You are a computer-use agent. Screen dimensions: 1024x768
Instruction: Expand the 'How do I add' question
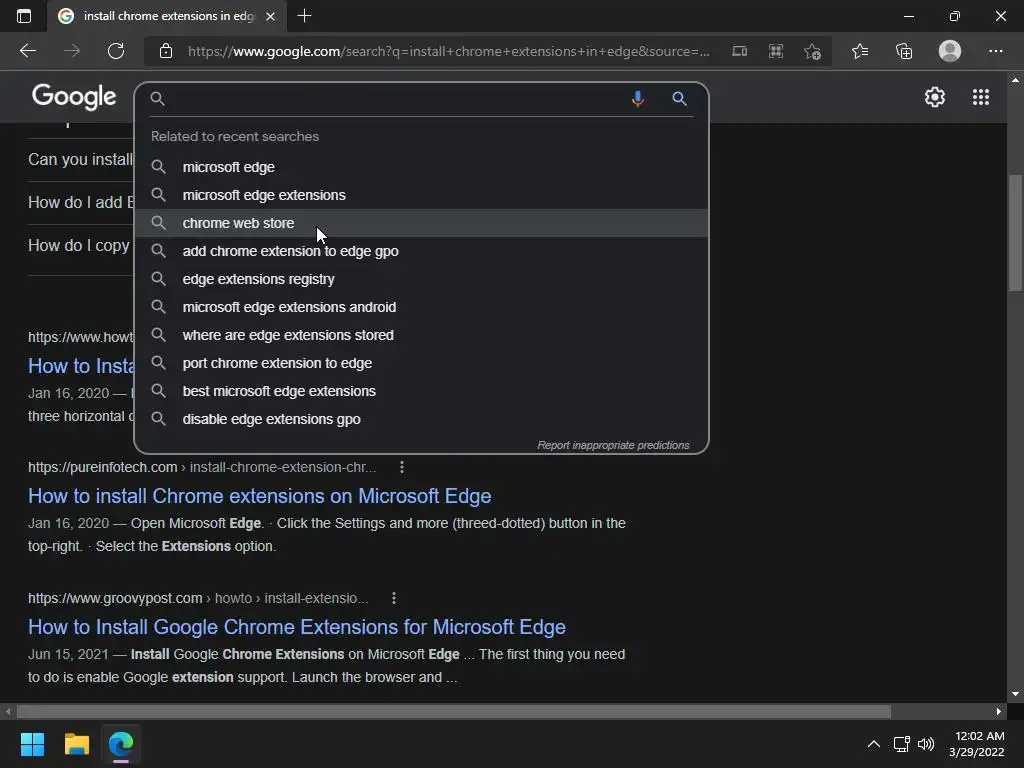point(80,202)
